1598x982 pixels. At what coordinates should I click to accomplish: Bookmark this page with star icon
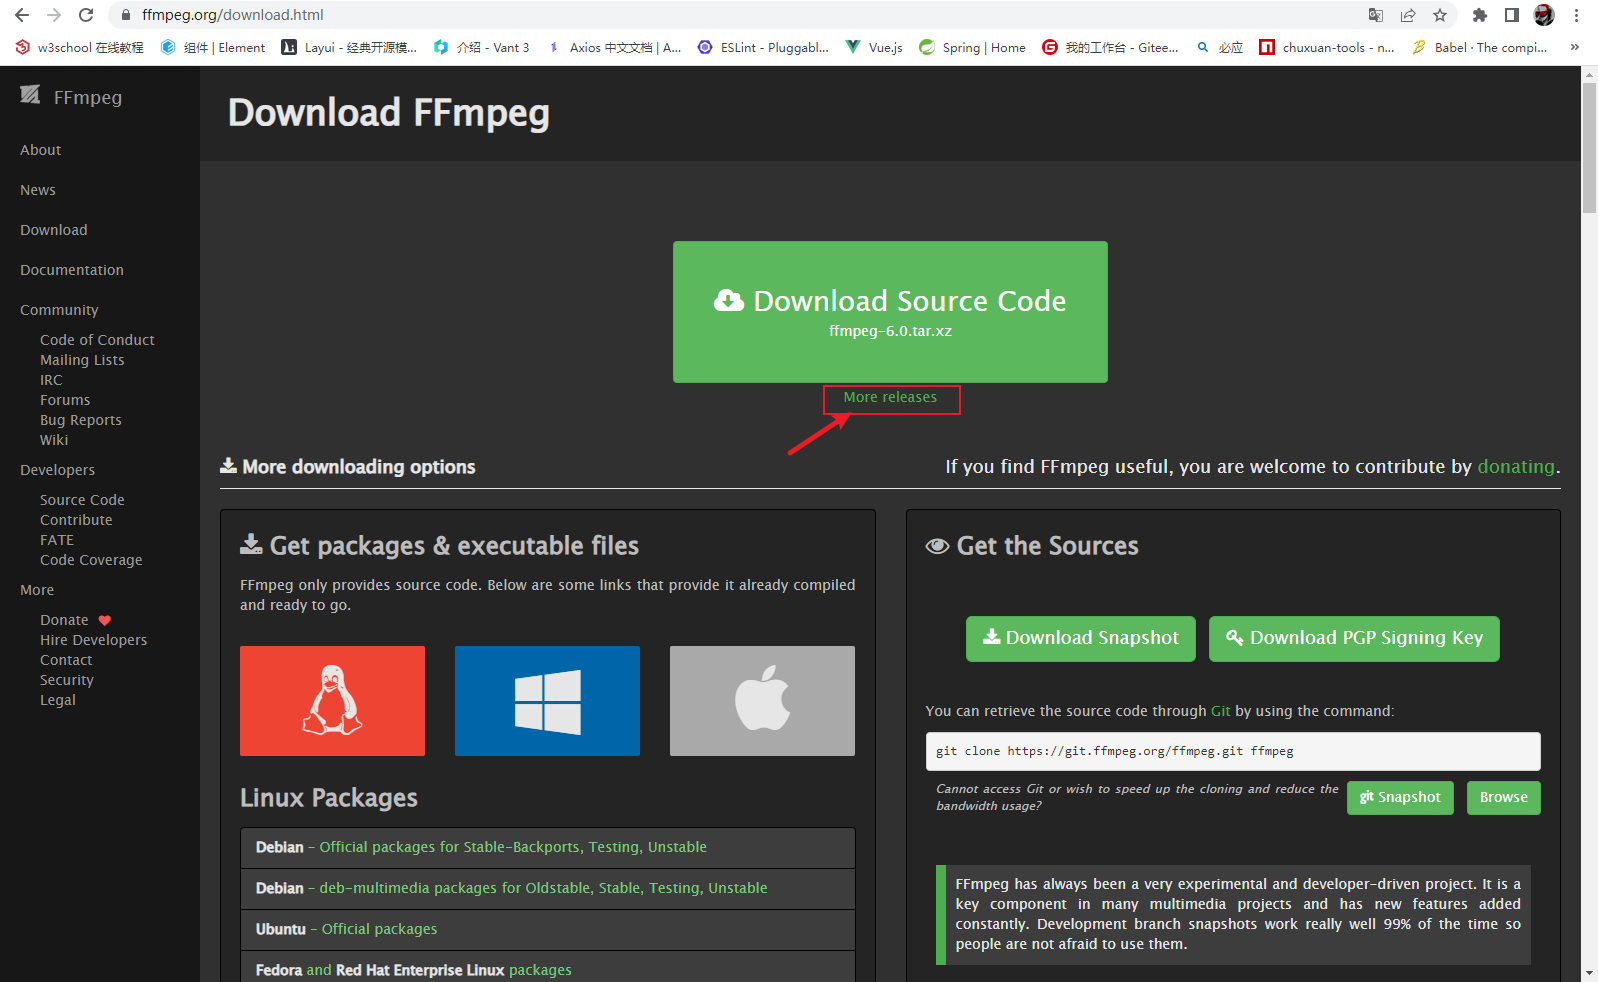click(1440, 15)
